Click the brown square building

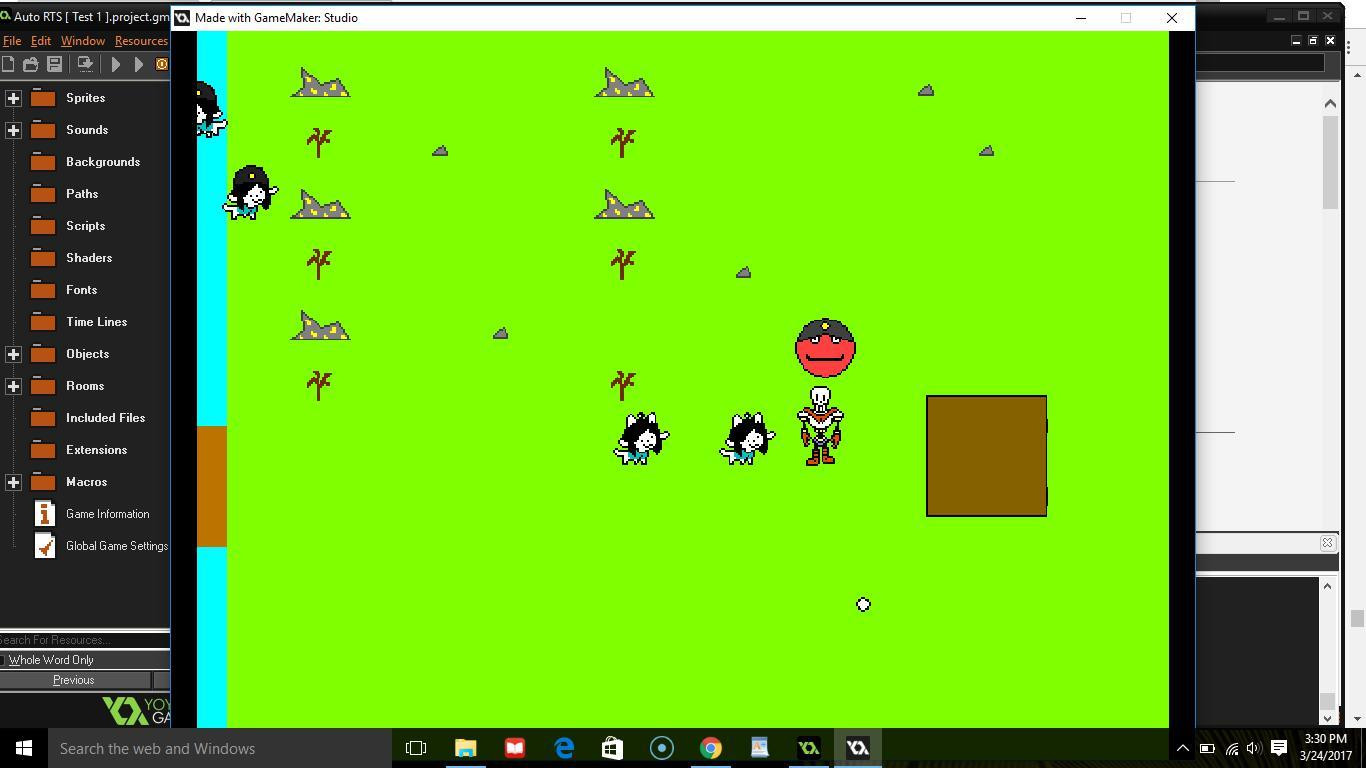[986, 456]
